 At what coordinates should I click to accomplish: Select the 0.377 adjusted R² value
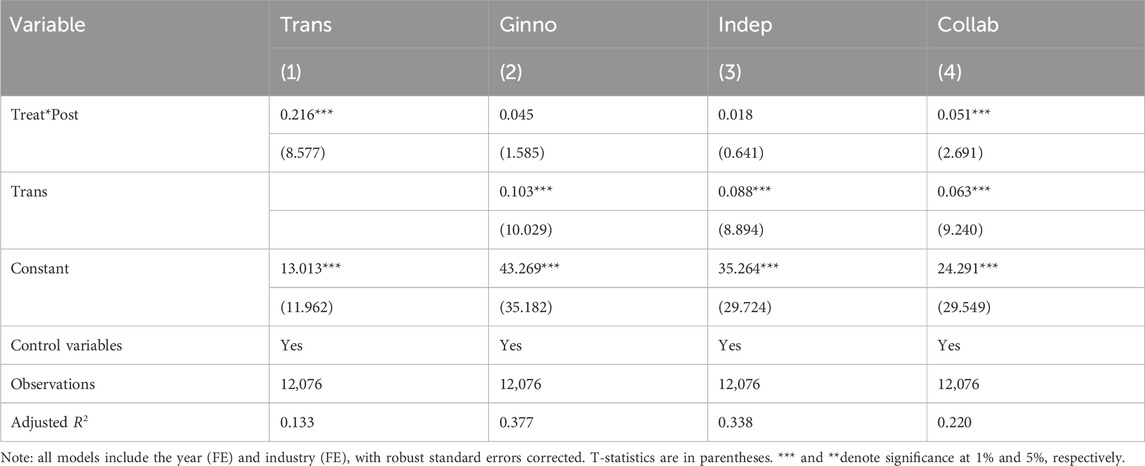click(x=515, y=421)
